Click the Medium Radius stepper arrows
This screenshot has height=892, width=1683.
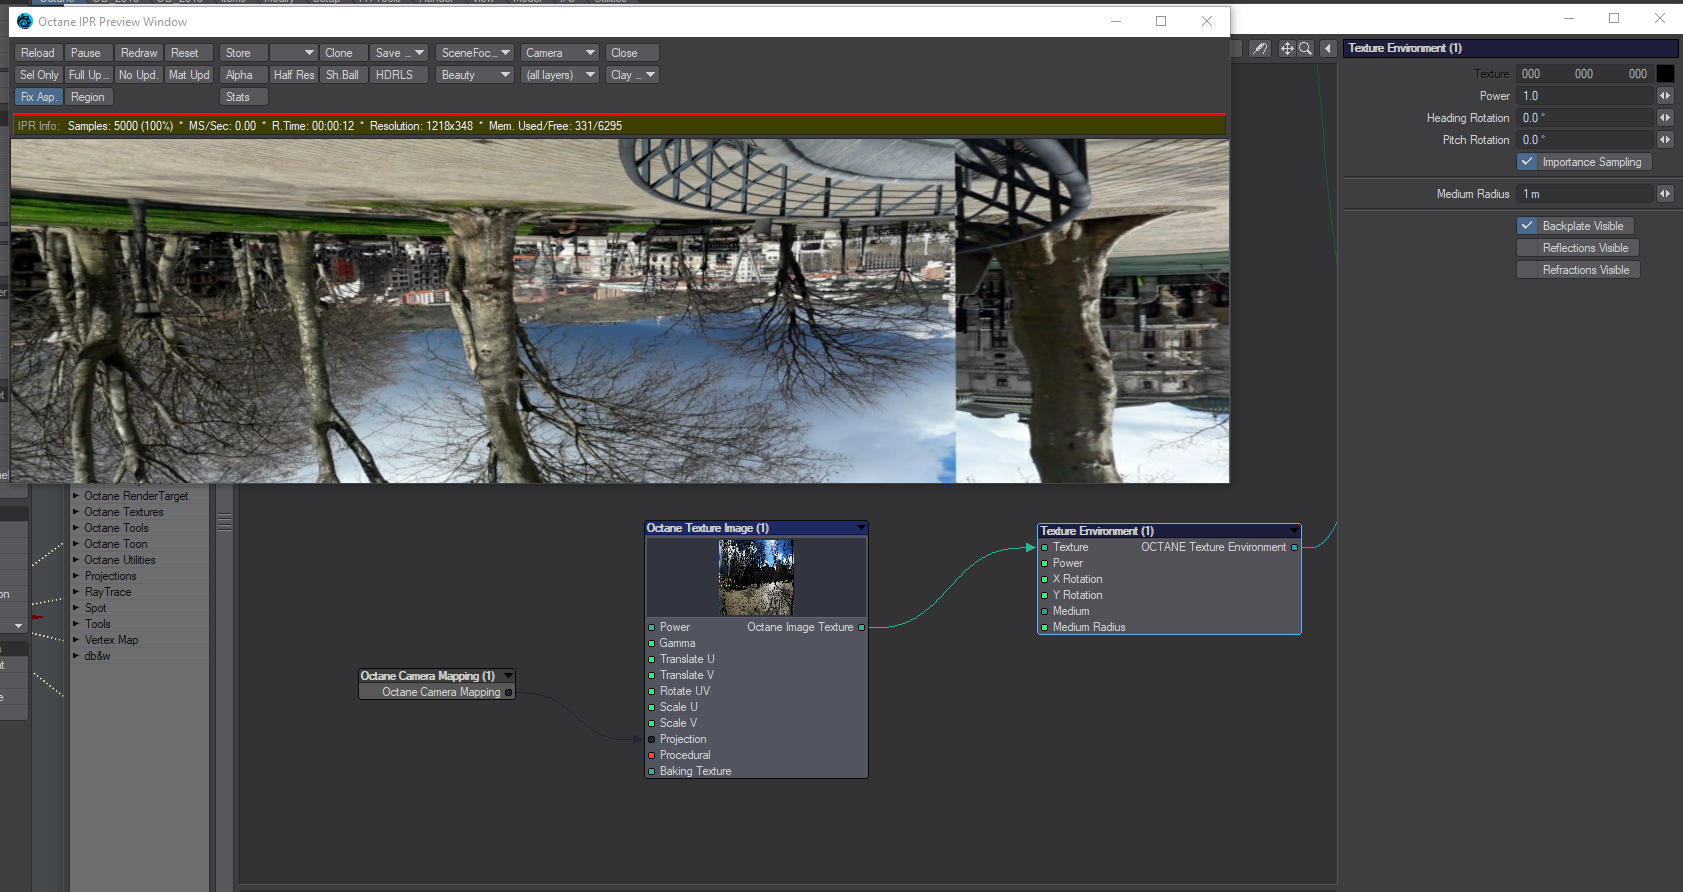[x=1665, y=194]
